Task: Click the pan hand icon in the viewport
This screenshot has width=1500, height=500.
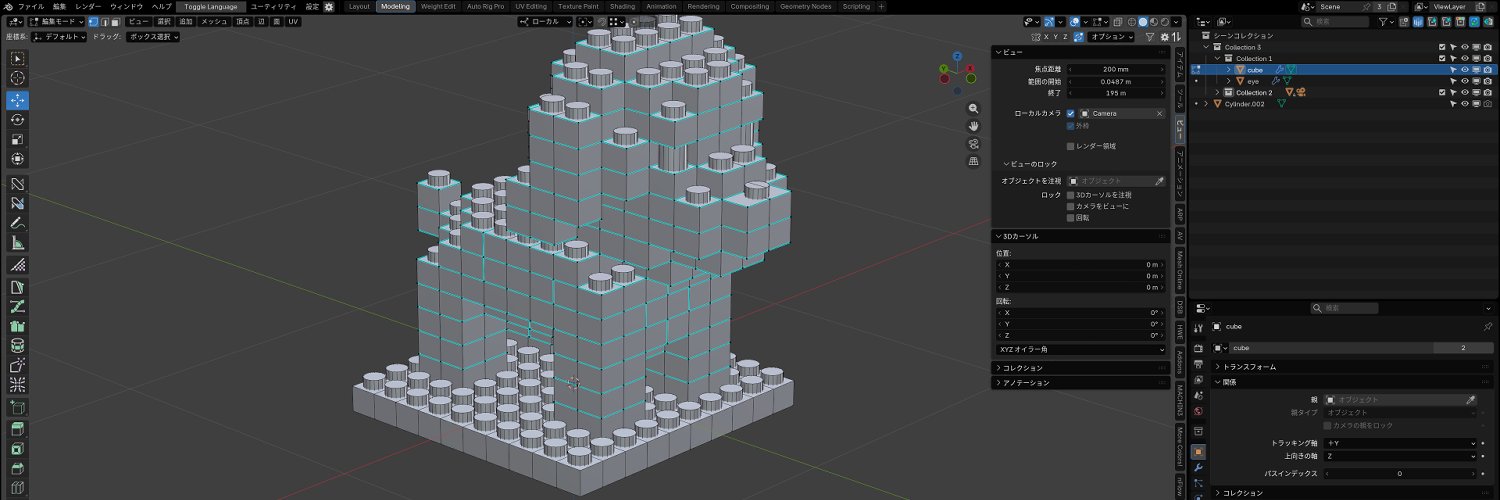Action: 973,126
